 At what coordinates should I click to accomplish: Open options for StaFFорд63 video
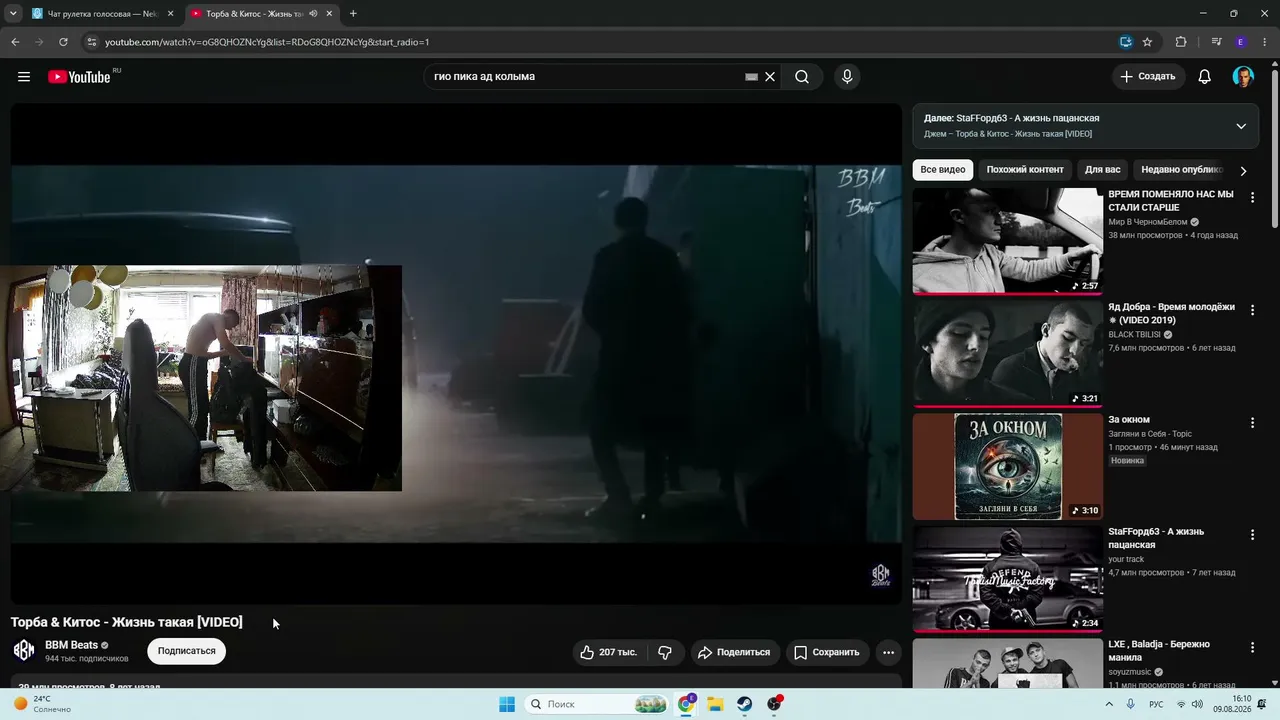[1252, 535]
